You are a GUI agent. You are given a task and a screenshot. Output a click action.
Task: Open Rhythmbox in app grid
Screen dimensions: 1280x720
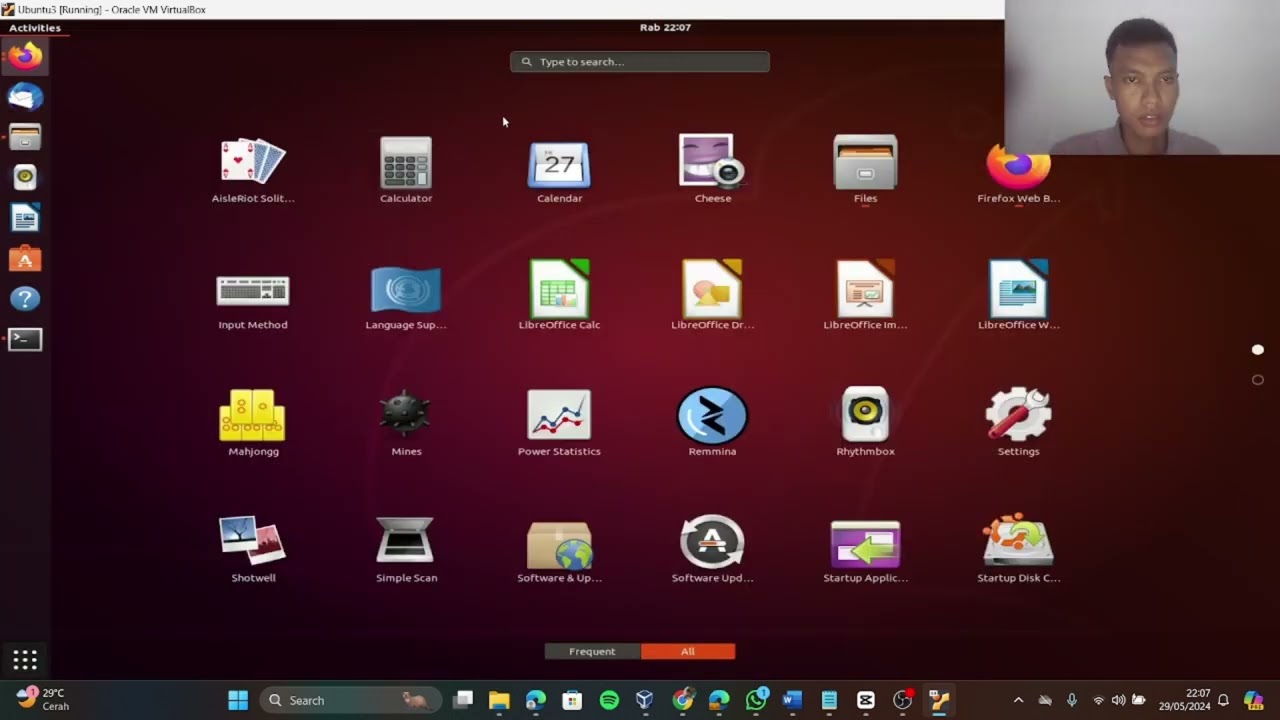(x=865, y=423)
